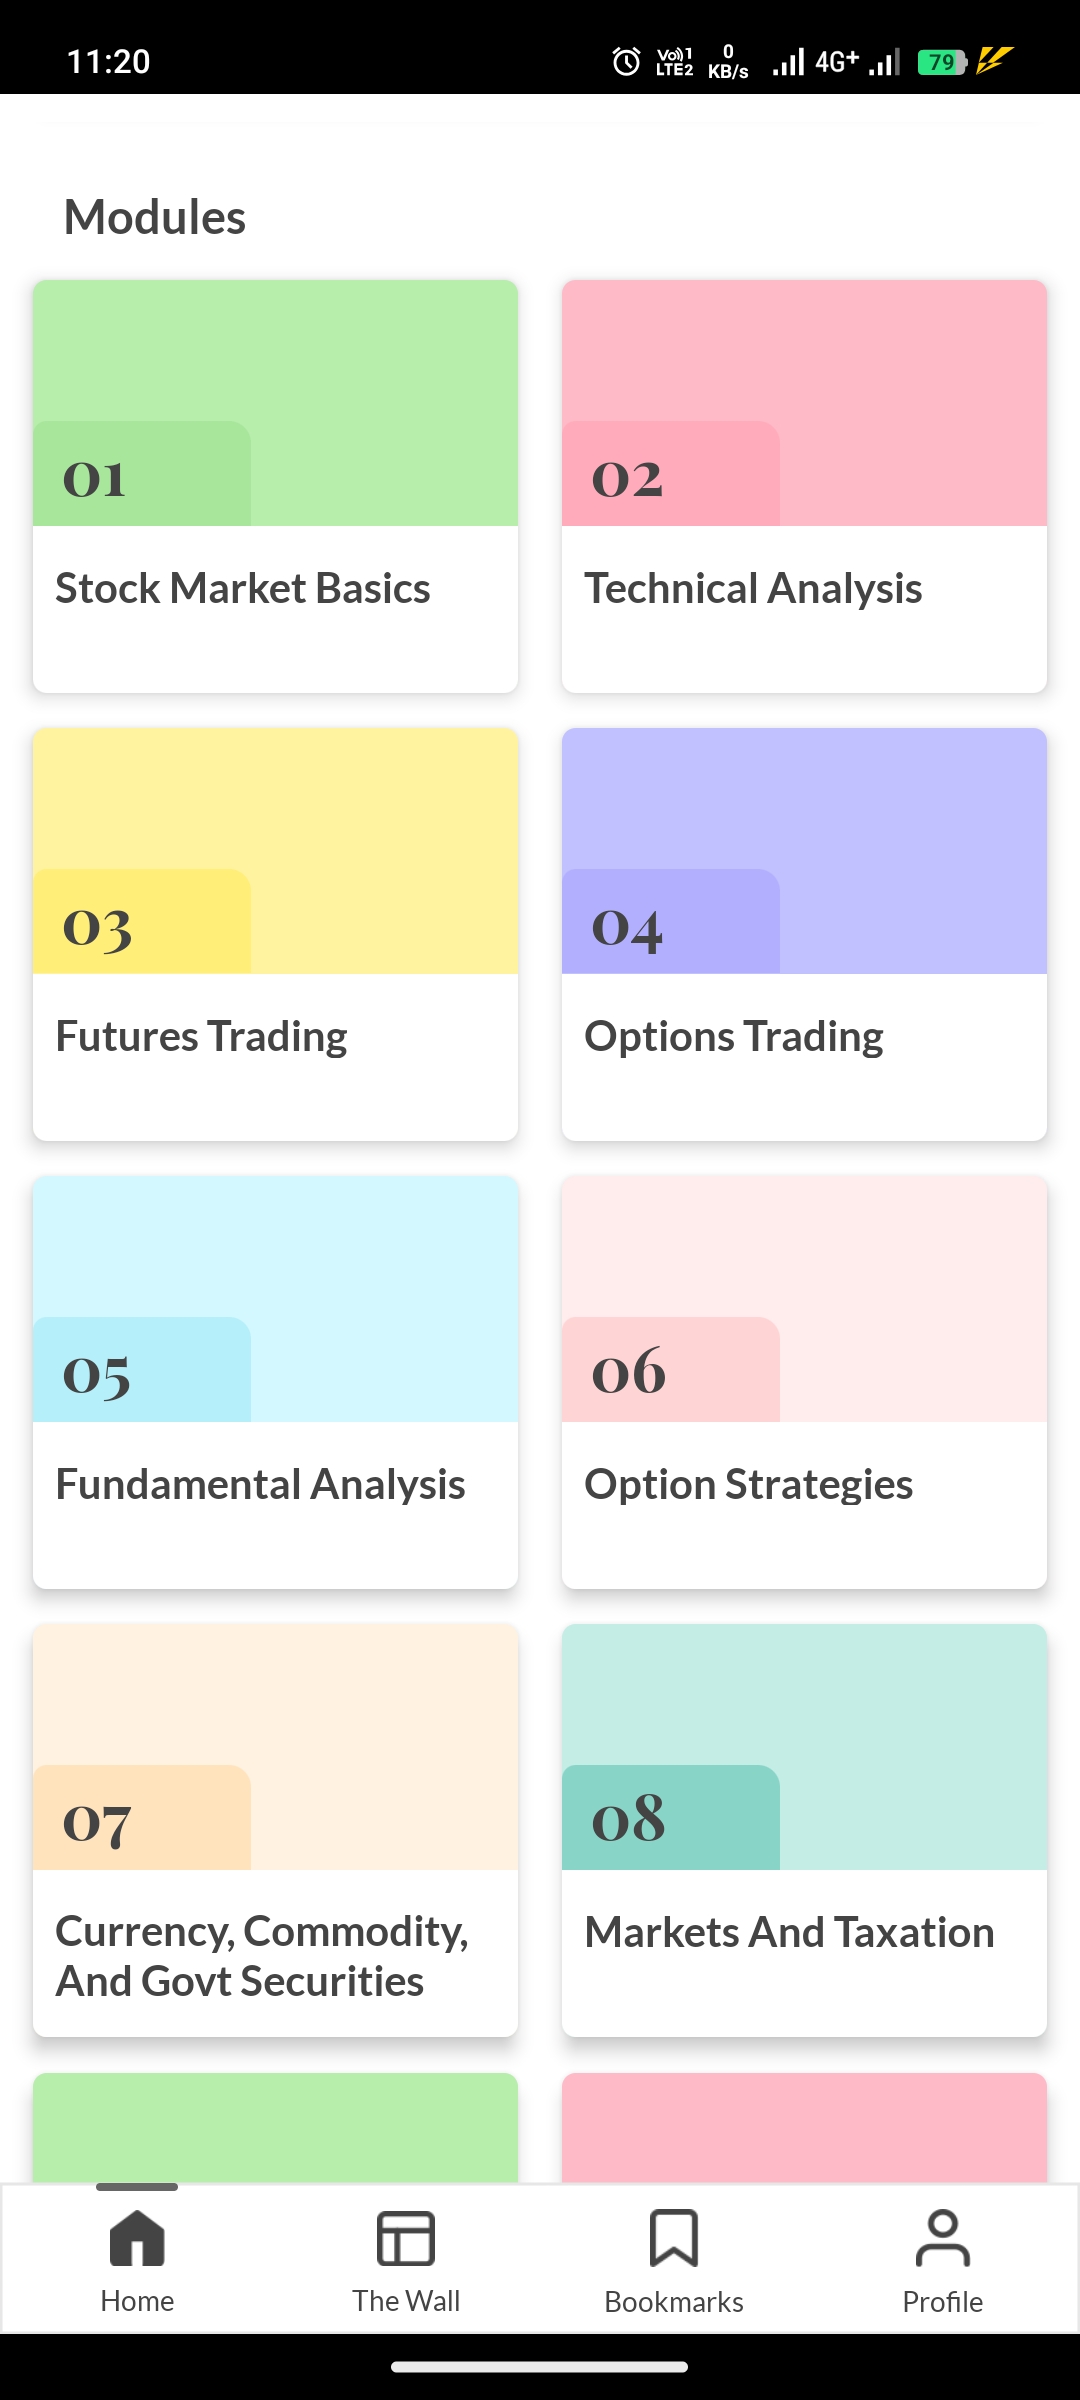Select the Futures Trading card title

(x=201, y=1036)
